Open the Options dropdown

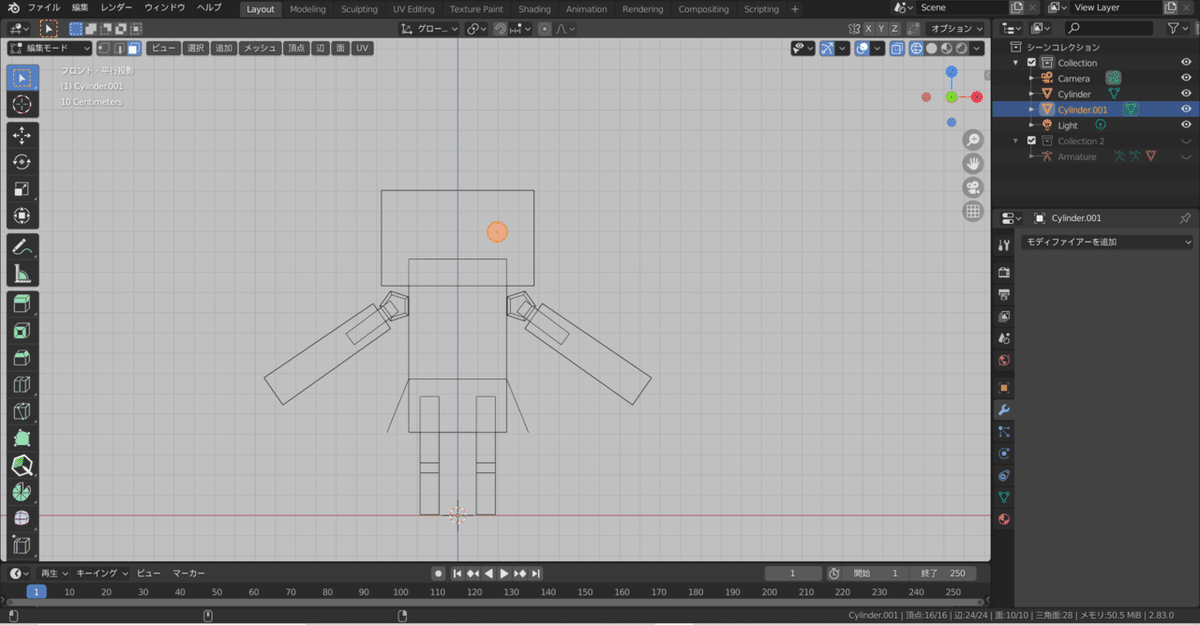coord(956,29)
